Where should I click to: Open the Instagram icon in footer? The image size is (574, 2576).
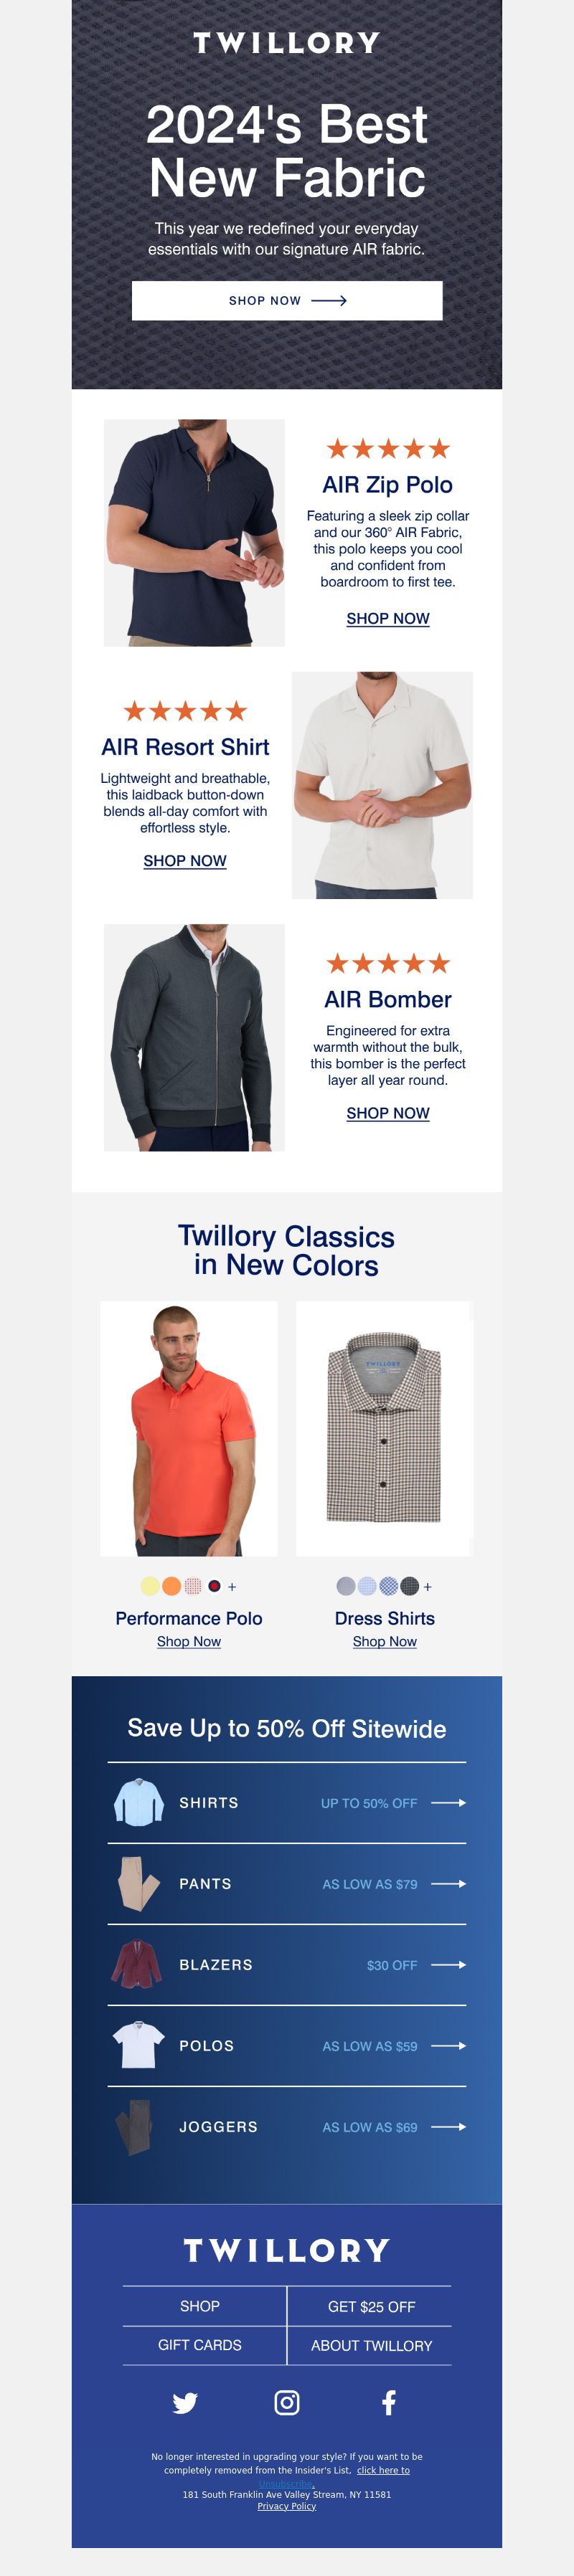tap(287, 2402)
